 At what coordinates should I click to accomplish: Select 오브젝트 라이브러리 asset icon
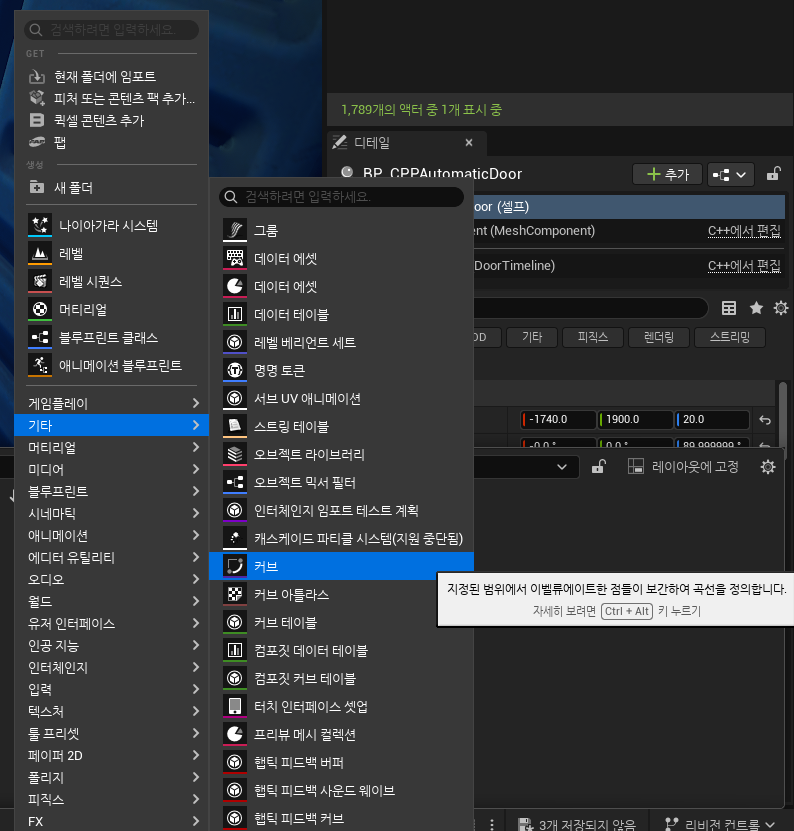[x=235, y=454]
